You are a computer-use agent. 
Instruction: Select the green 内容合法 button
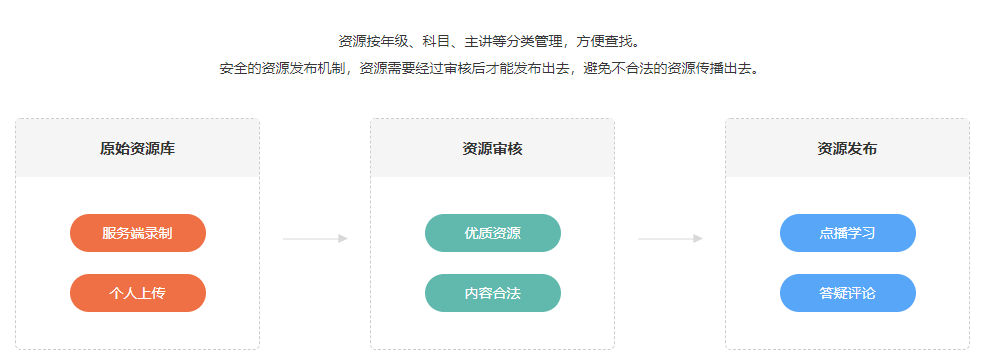[493, 293]
